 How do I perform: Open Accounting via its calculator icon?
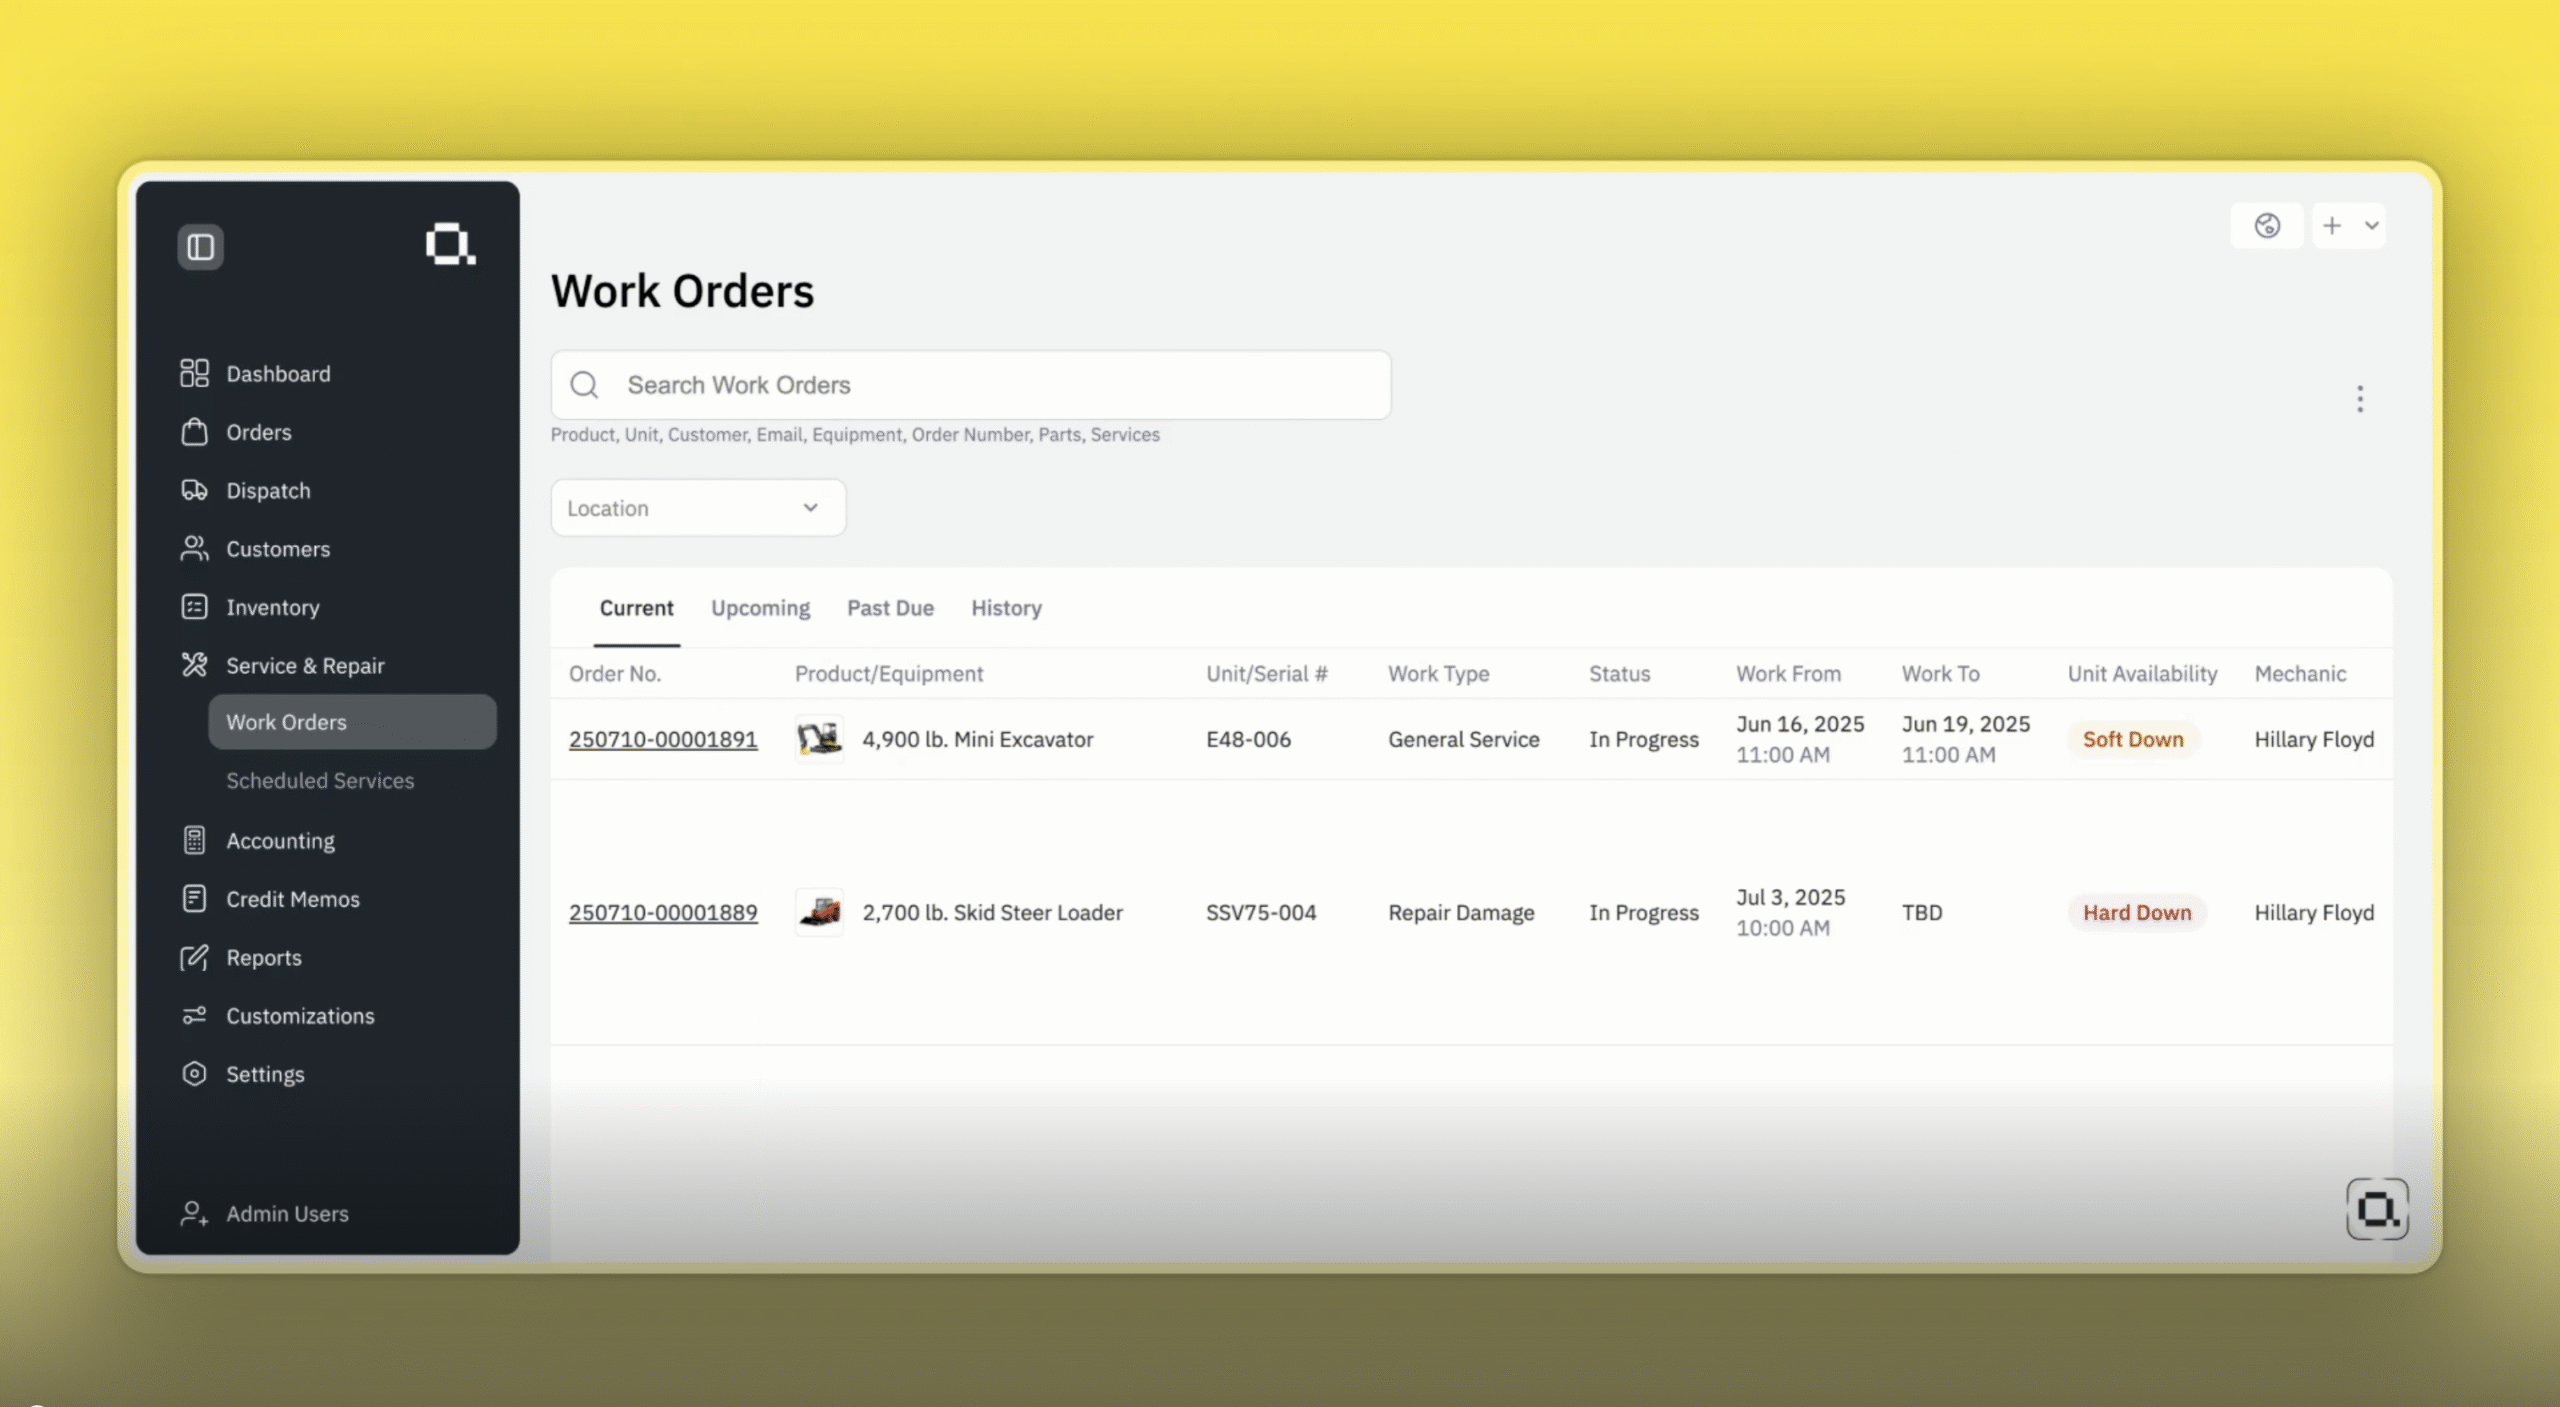click(x=194, y=840)
